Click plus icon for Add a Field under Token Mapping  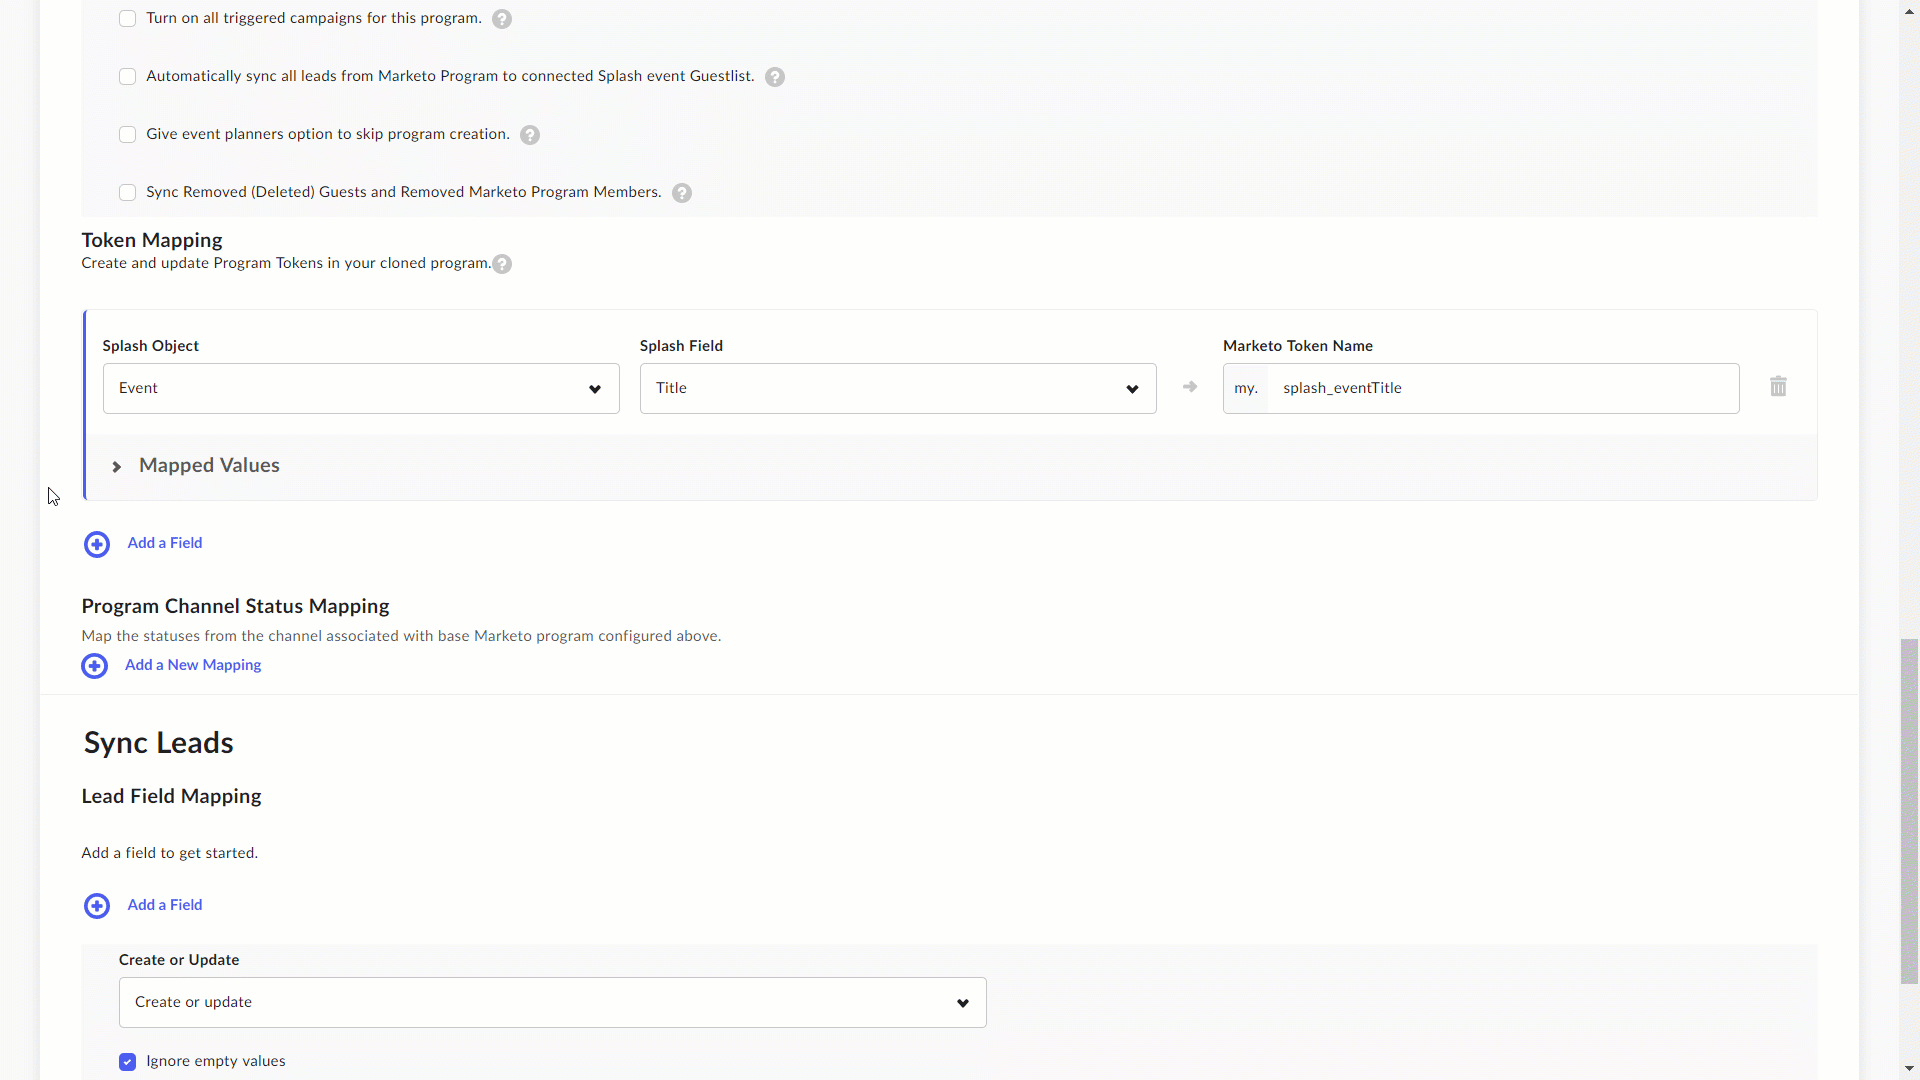(x=97, y=544)
